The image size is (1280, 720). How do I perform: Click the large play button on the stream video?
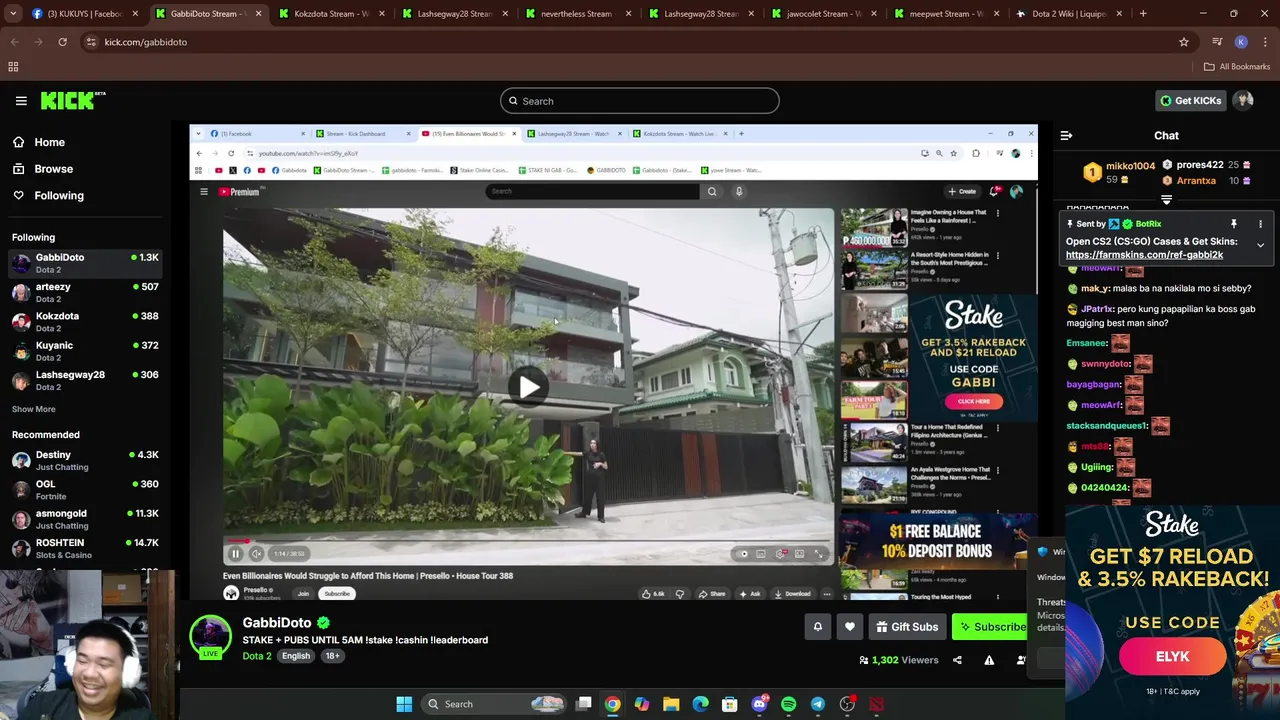[x=528, y=387]
